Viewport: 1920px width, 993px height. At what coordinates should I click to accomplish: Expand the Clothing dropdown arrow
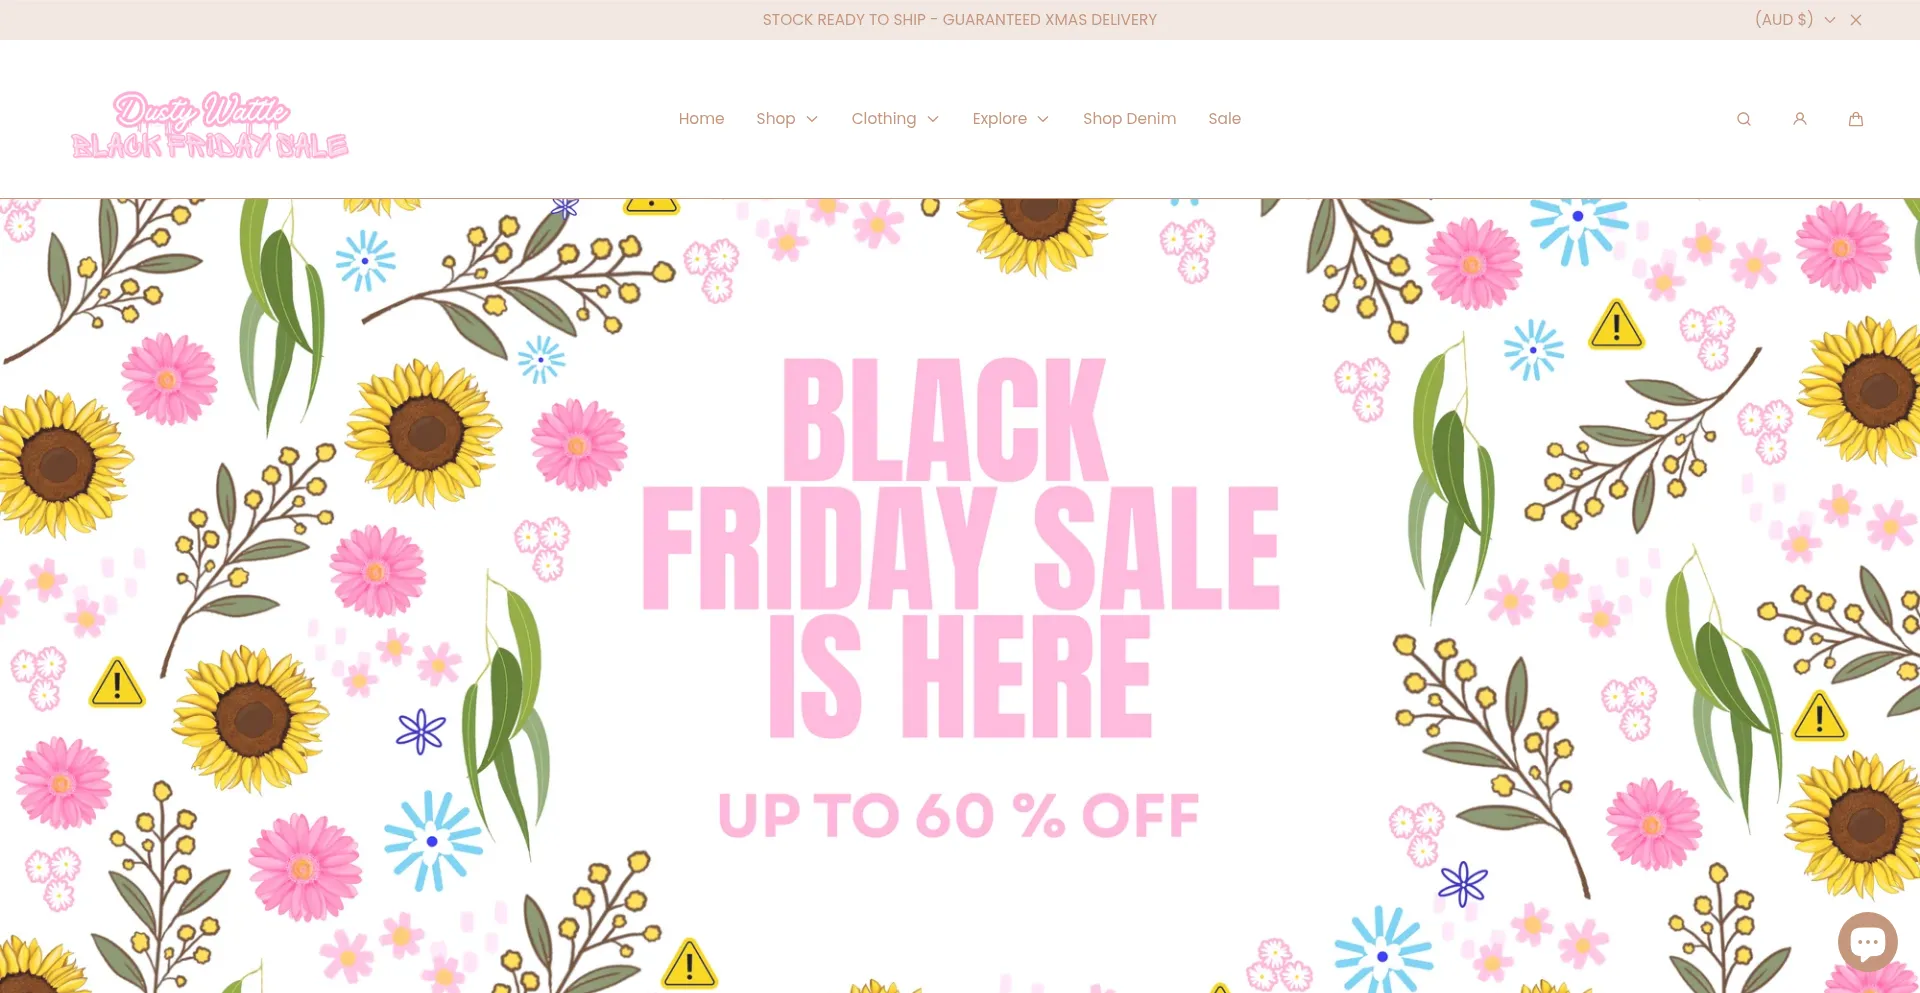[933, 119]
